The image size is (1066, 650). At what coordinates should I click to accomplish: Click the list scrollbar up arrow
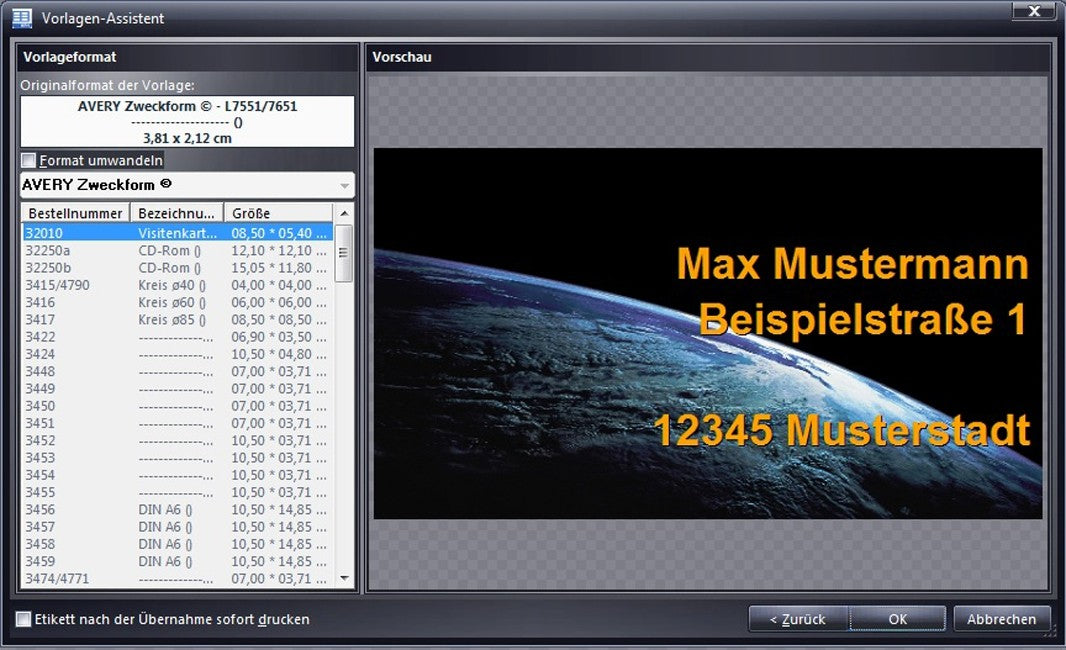pos(344,213)
